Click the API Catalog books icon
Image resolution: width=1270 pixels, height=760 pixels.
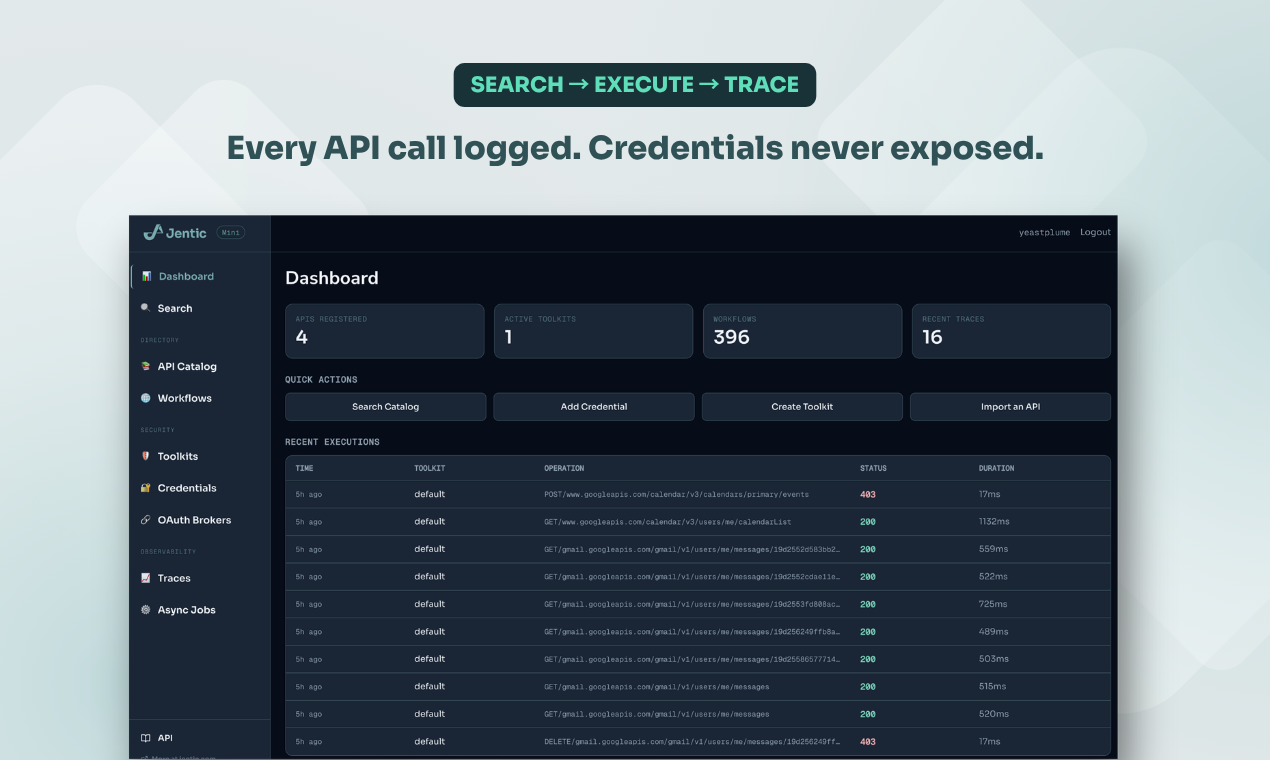tap(146, 366)
